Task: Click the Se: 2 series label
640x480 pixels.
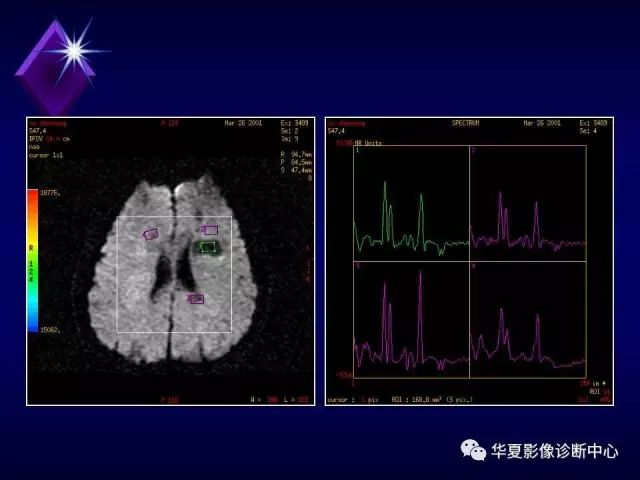Action: 289,131
